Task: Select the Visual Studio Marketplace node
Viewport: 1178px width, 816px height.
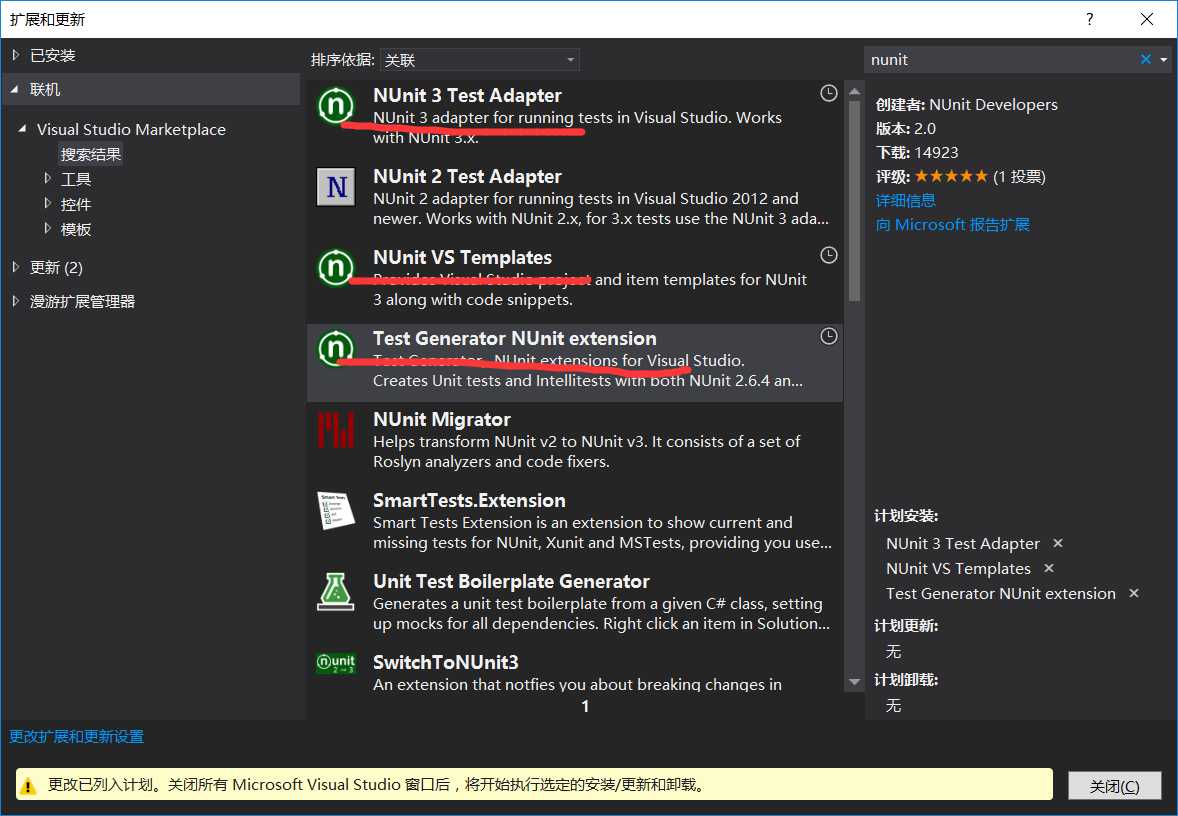Action: [x=131, y=129]
